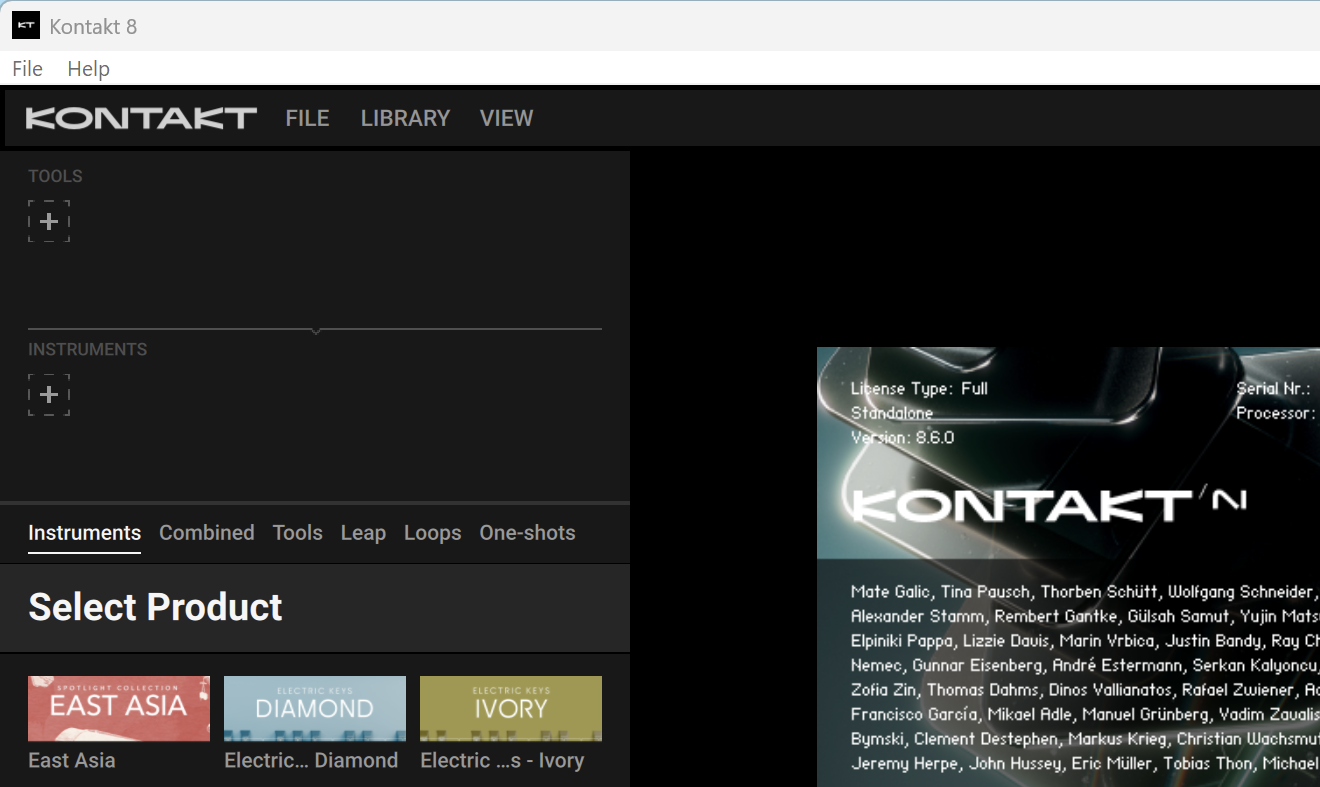The width and height of the screenshot is (1320, 787).
Task: Open the VIEW dropdown in the header
Action: [506, 118]
